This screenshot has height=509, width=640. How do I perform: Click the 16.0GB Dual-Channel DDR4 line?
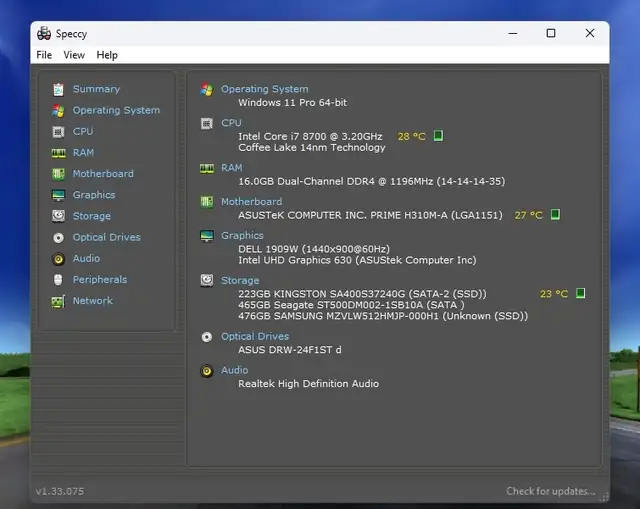point(372,181)
